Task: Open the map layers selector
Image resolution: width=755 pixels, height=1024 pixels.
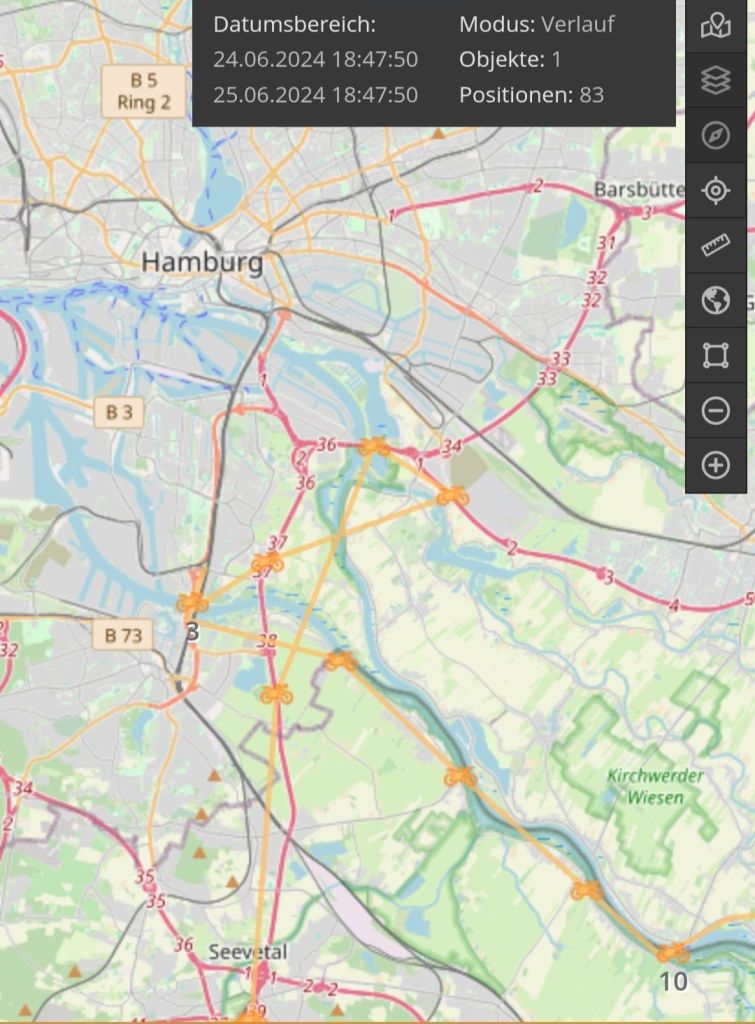Action: click(x=715, y=81)
